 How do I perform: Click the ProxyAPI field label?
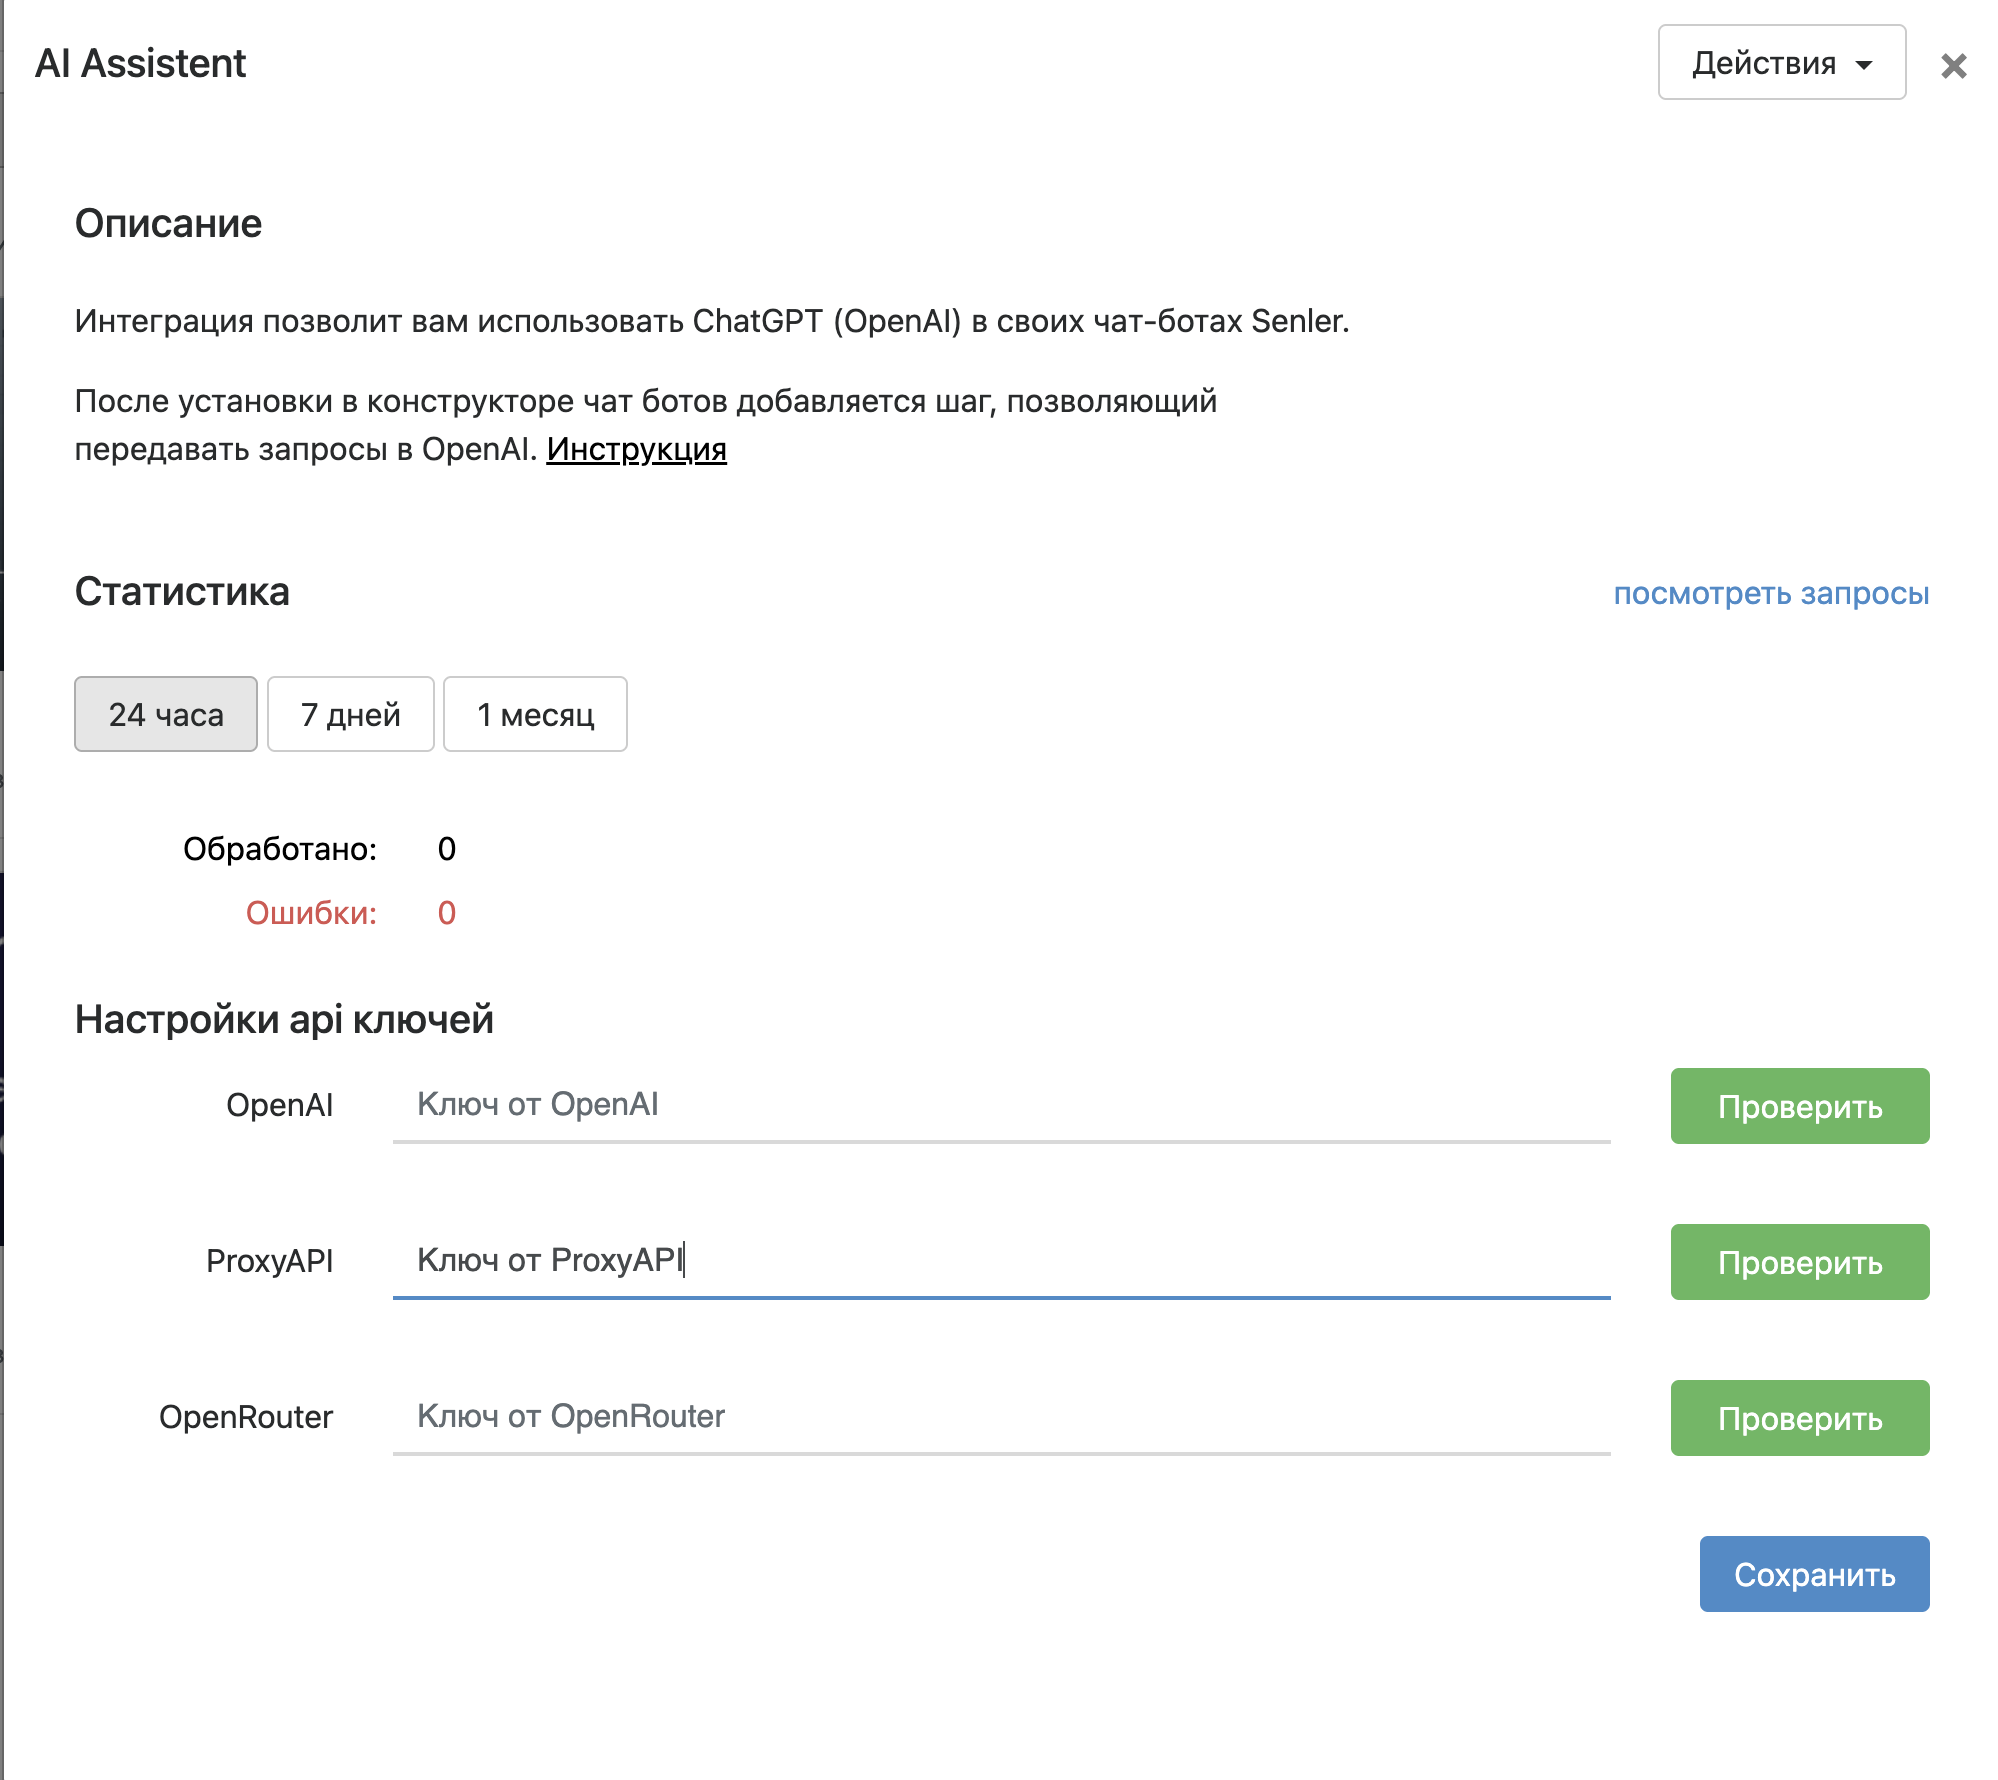(269, 1261)
